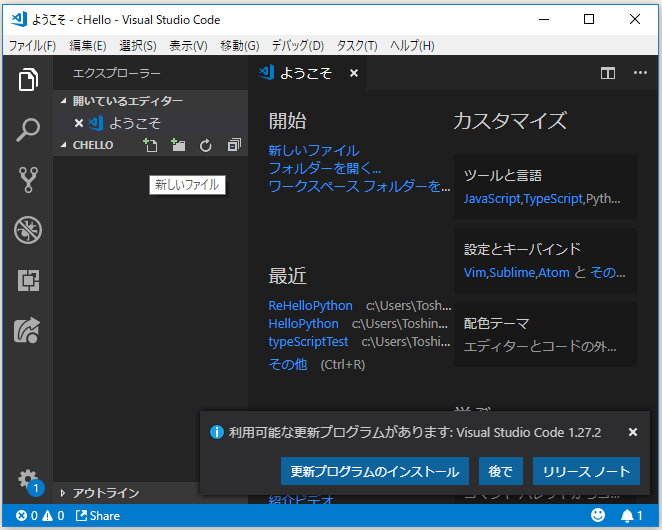Open the デバッグ(D) menu

[298, 46]
